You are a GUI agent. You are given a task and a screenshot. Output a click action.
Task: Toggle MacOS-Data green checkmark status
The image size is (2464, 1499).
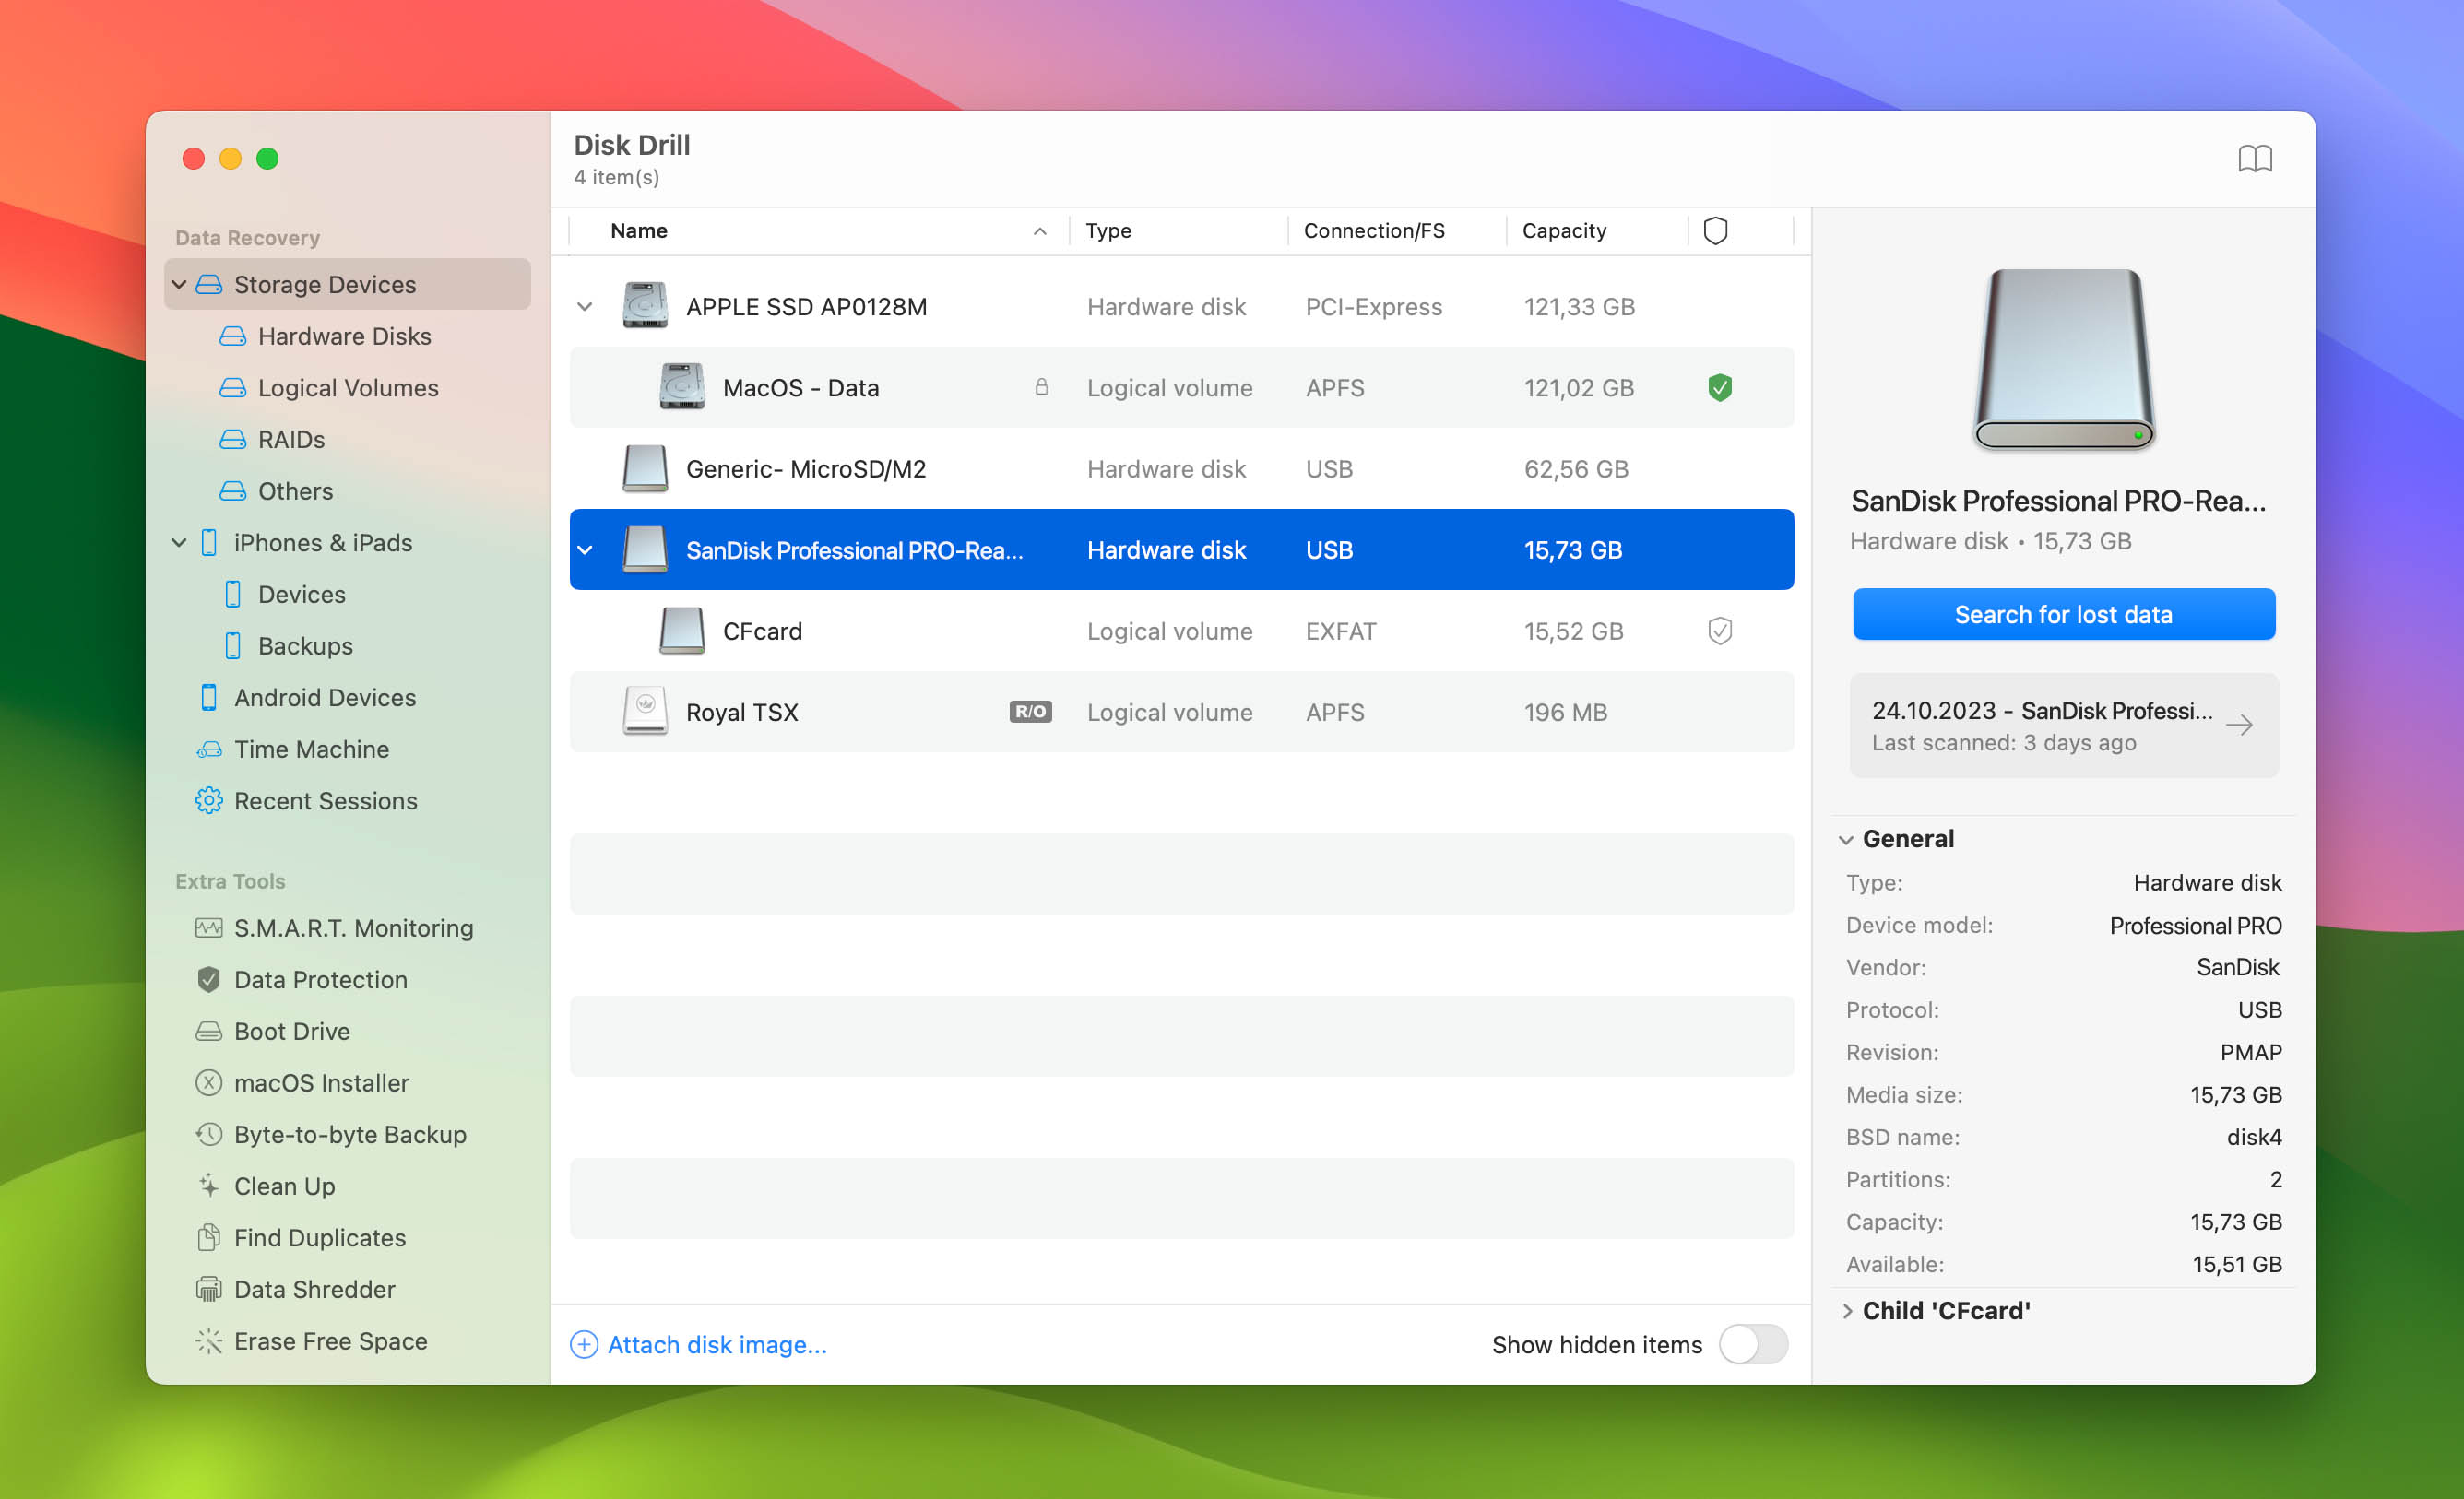(x=1720, y=387)
